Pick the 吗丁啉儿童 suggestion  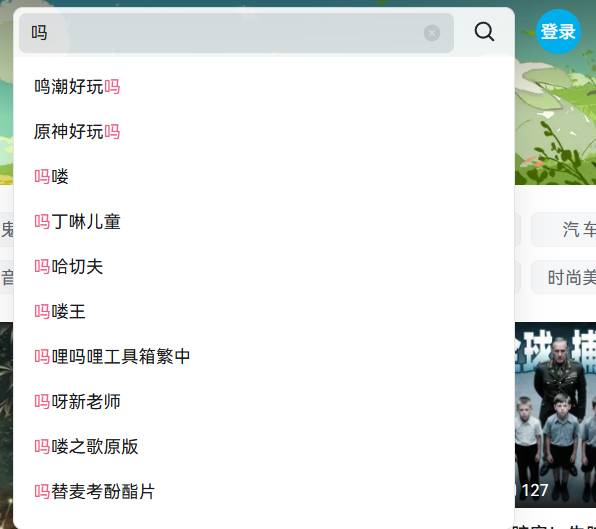point(263,222)
